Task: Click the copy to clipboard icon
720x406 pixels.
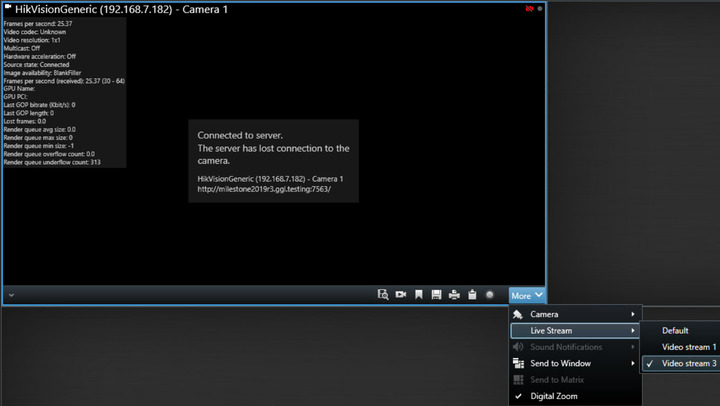Action: [471, 295]
